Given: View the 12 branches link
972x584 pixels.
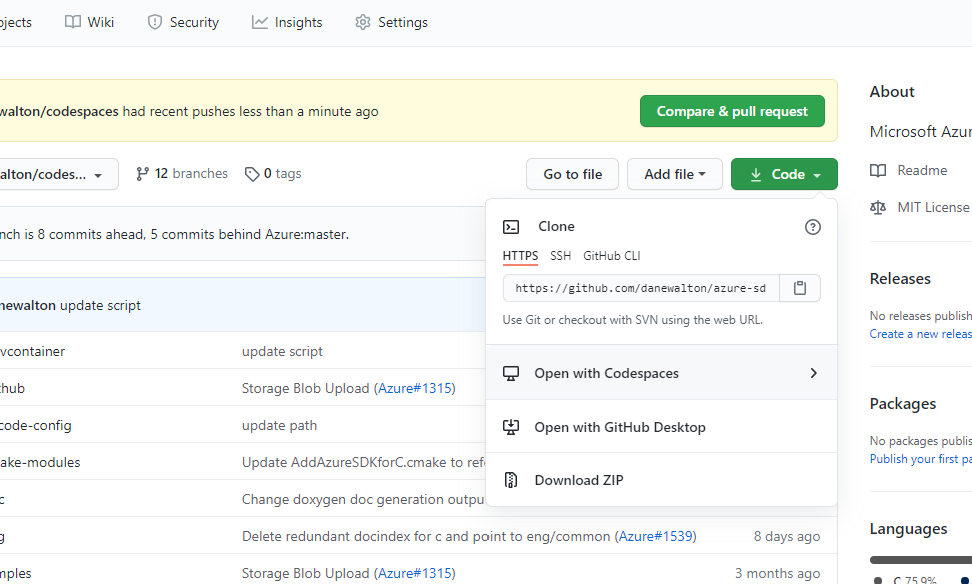Looking at the screenshot, I should 182,174.
